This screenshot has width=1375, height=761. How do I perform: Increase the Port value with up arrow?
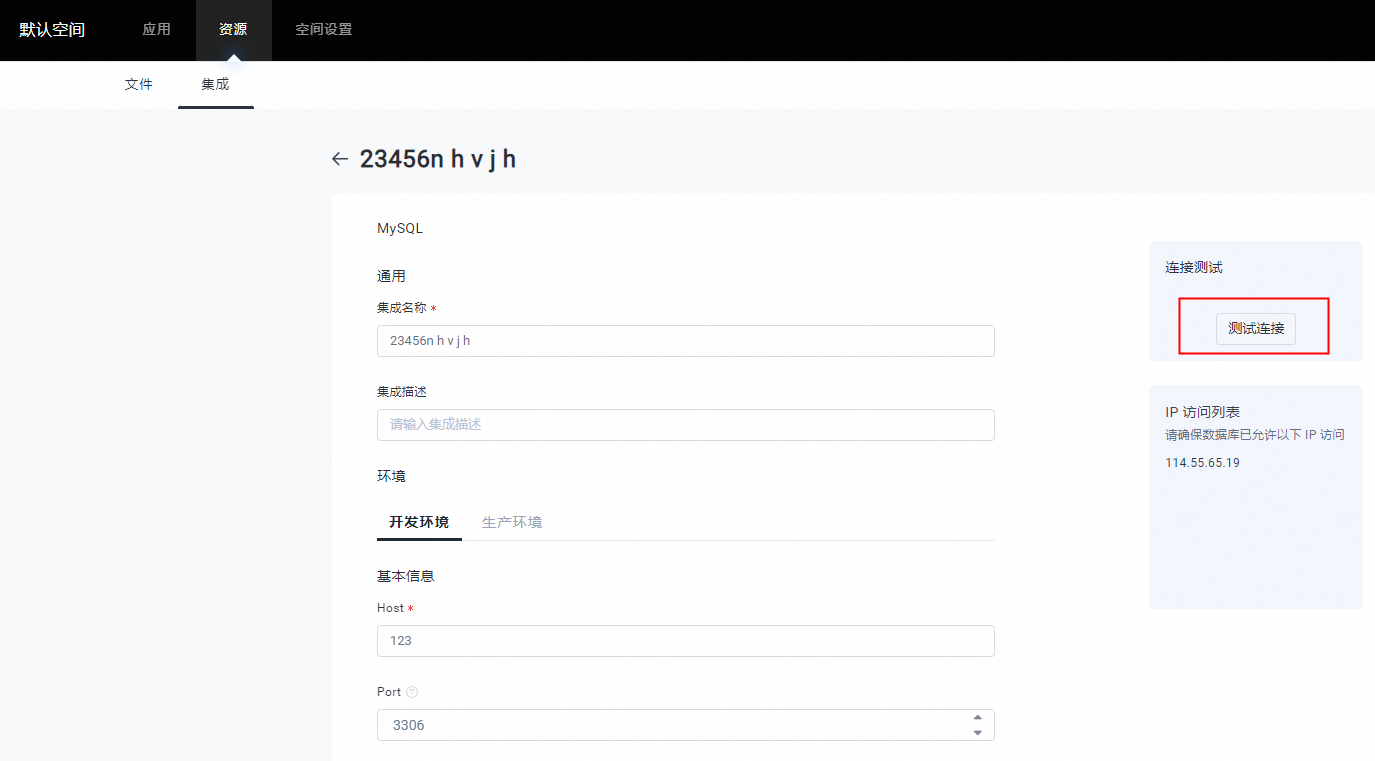click(977, 717)
